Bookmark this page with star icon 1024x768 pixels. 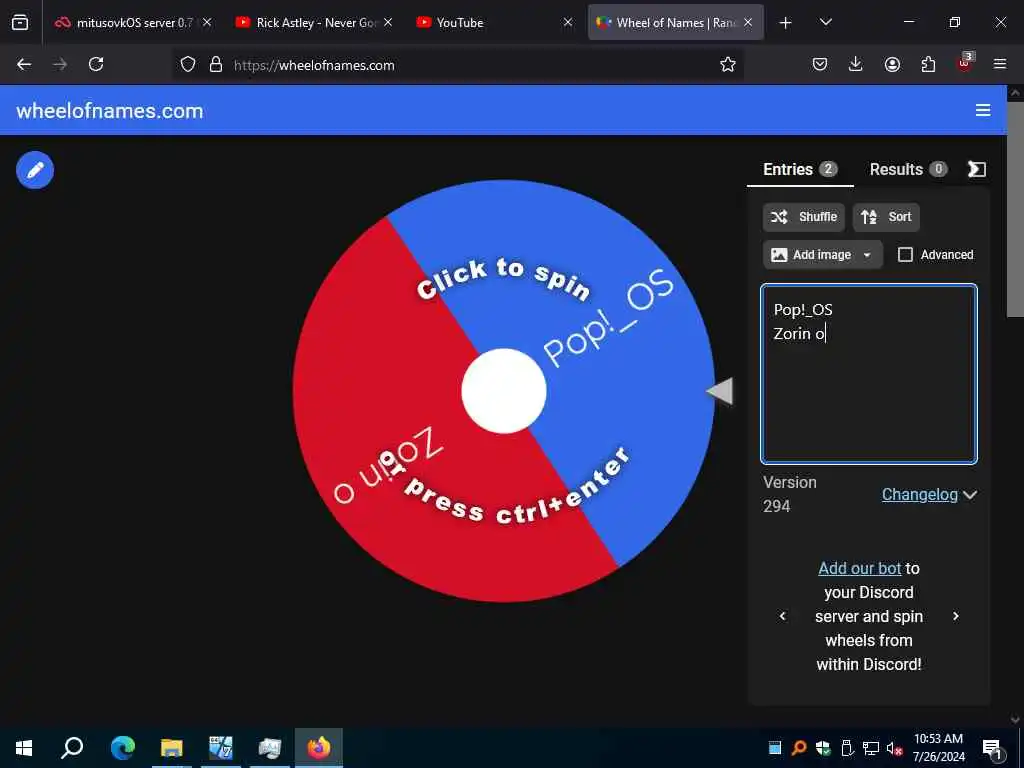[x=728, y=65]
